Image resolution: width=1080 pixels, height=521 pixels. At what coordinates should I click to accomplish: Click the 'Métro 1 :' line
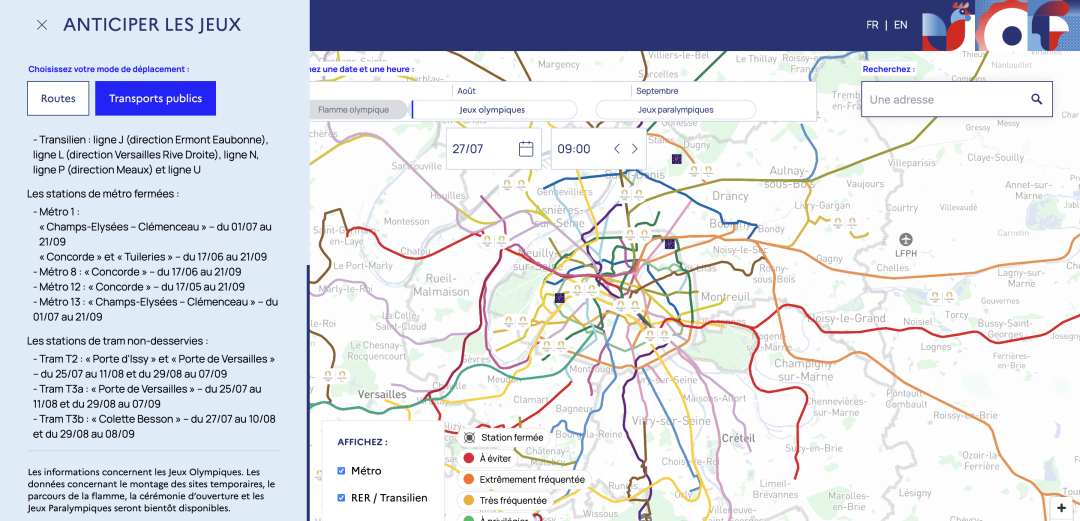tap(56, 212)
